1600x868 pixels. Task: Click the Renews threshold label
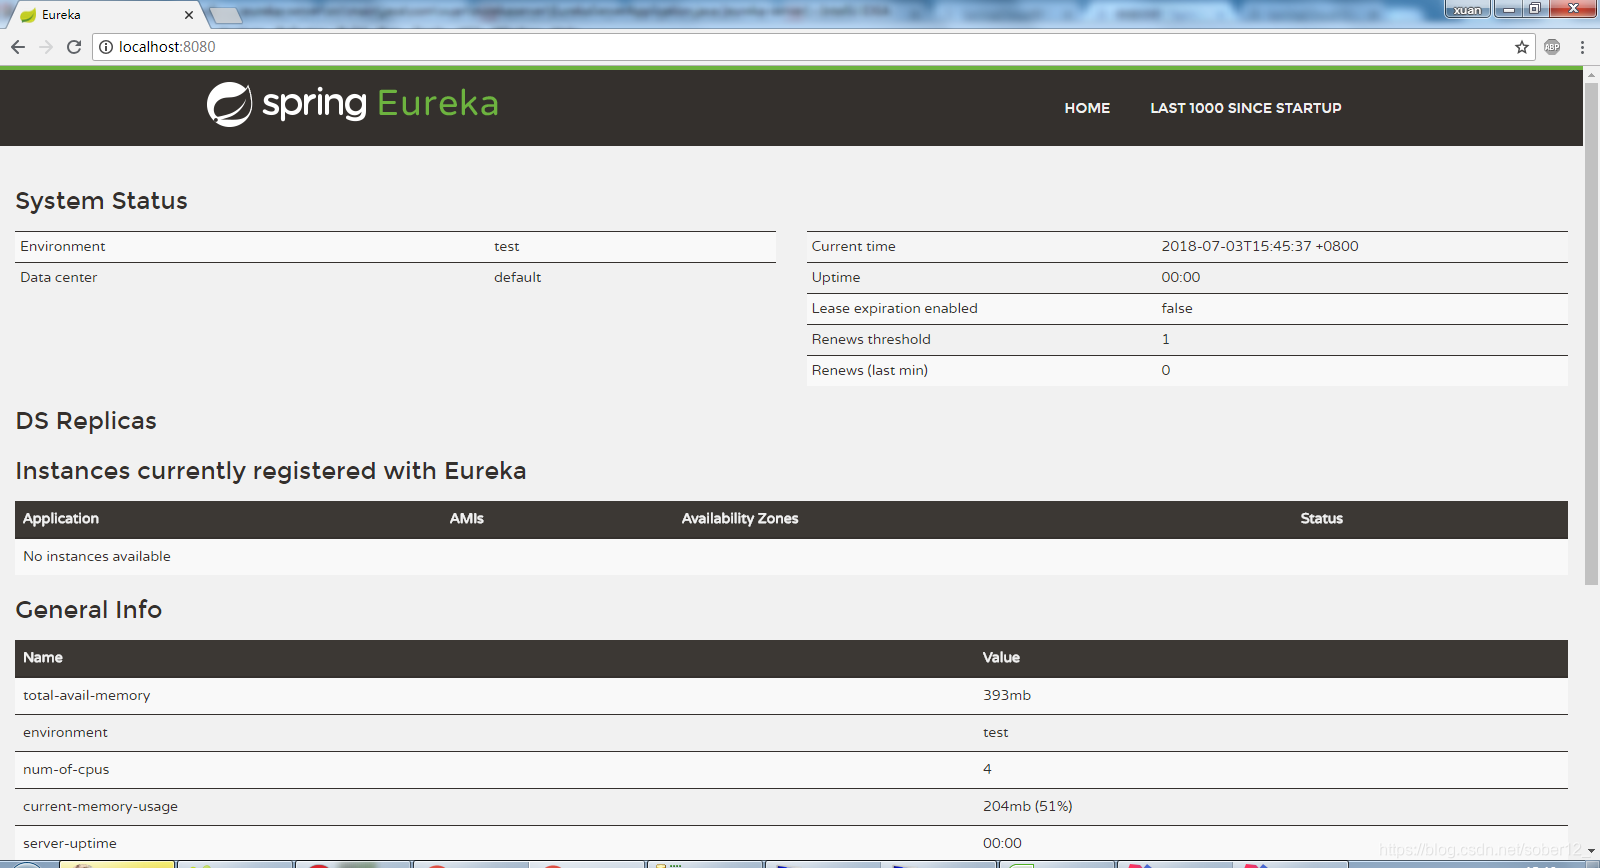(x=871, y=339)
